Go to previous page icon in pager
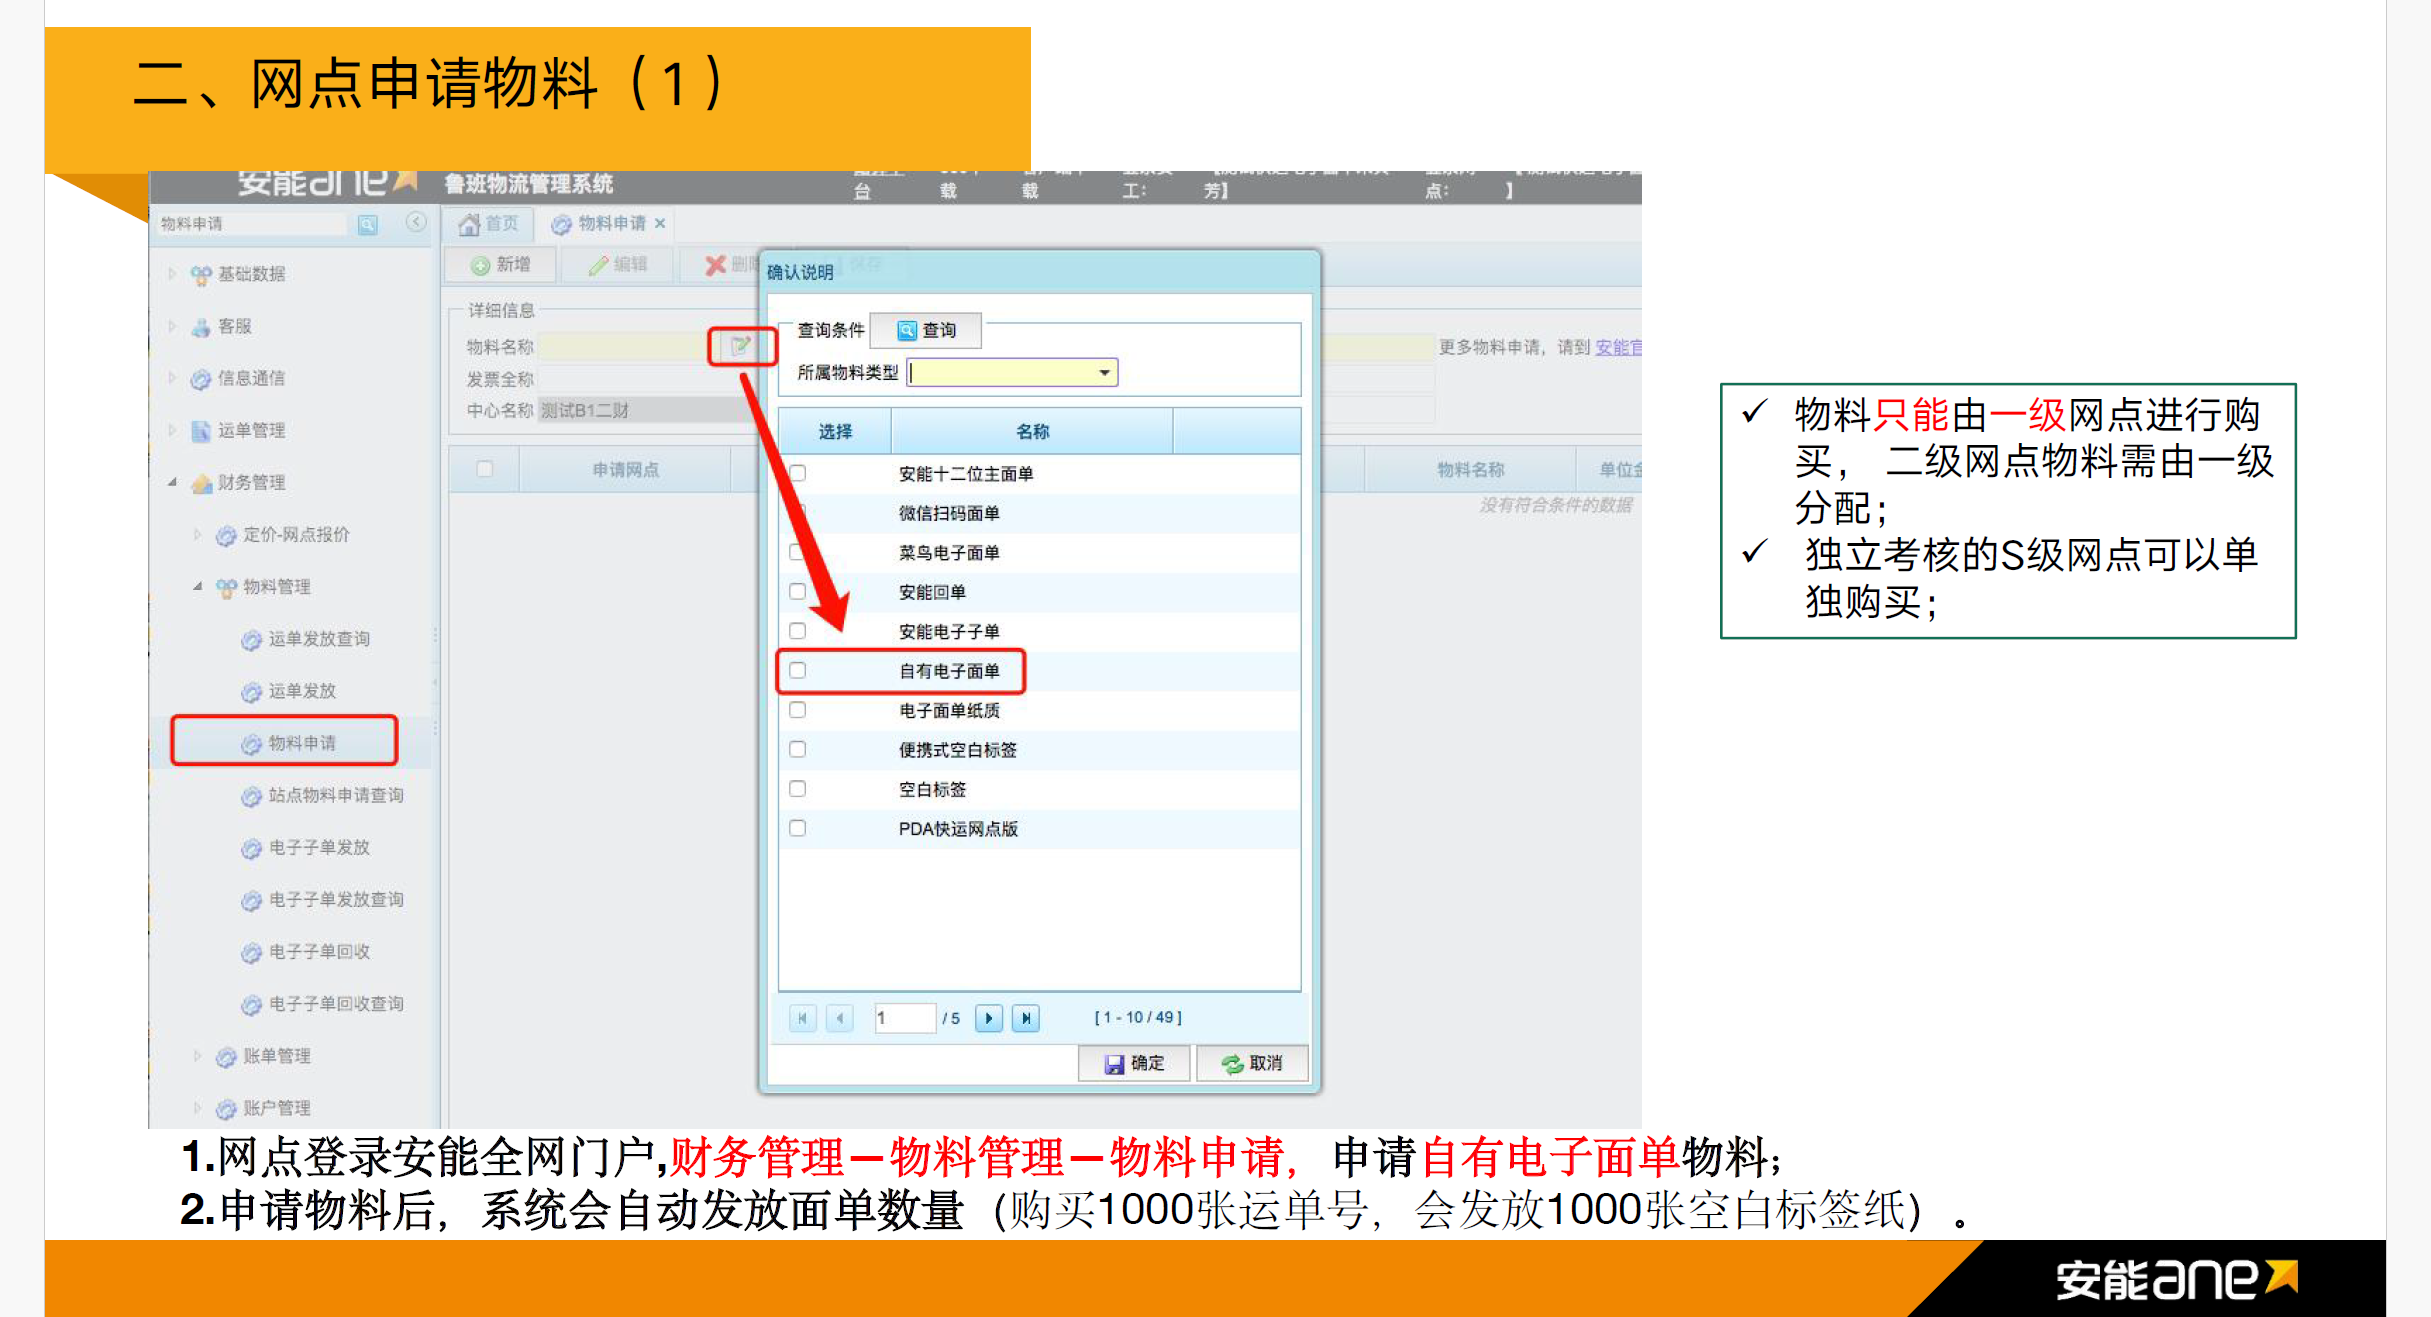The image size is (2431, 1317). click(840, 1018)
